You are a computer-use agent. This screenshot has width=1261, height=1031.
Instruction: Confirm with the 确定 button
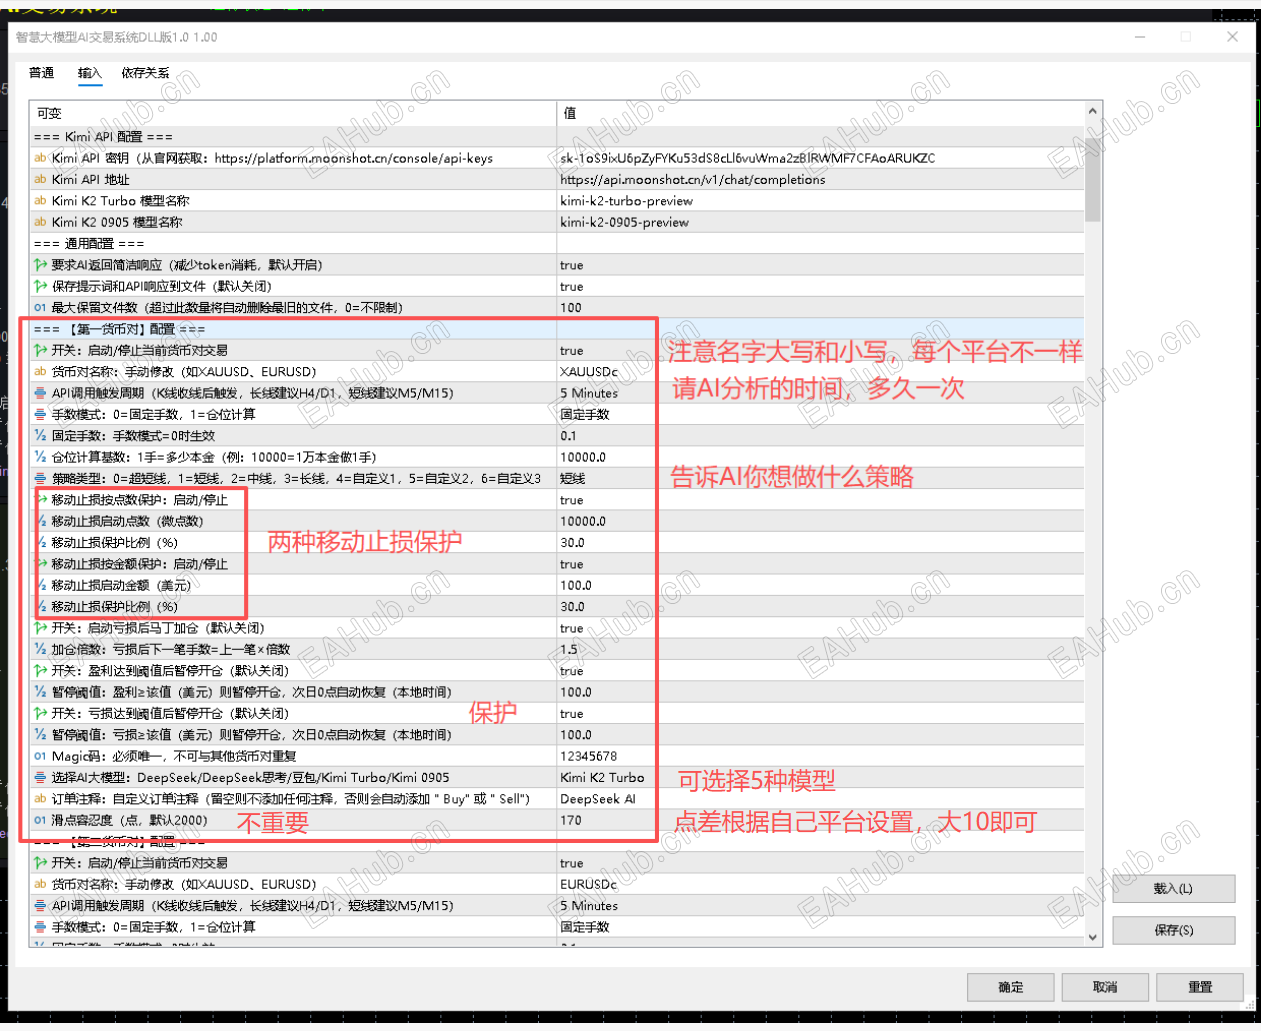pos(1010,987)
